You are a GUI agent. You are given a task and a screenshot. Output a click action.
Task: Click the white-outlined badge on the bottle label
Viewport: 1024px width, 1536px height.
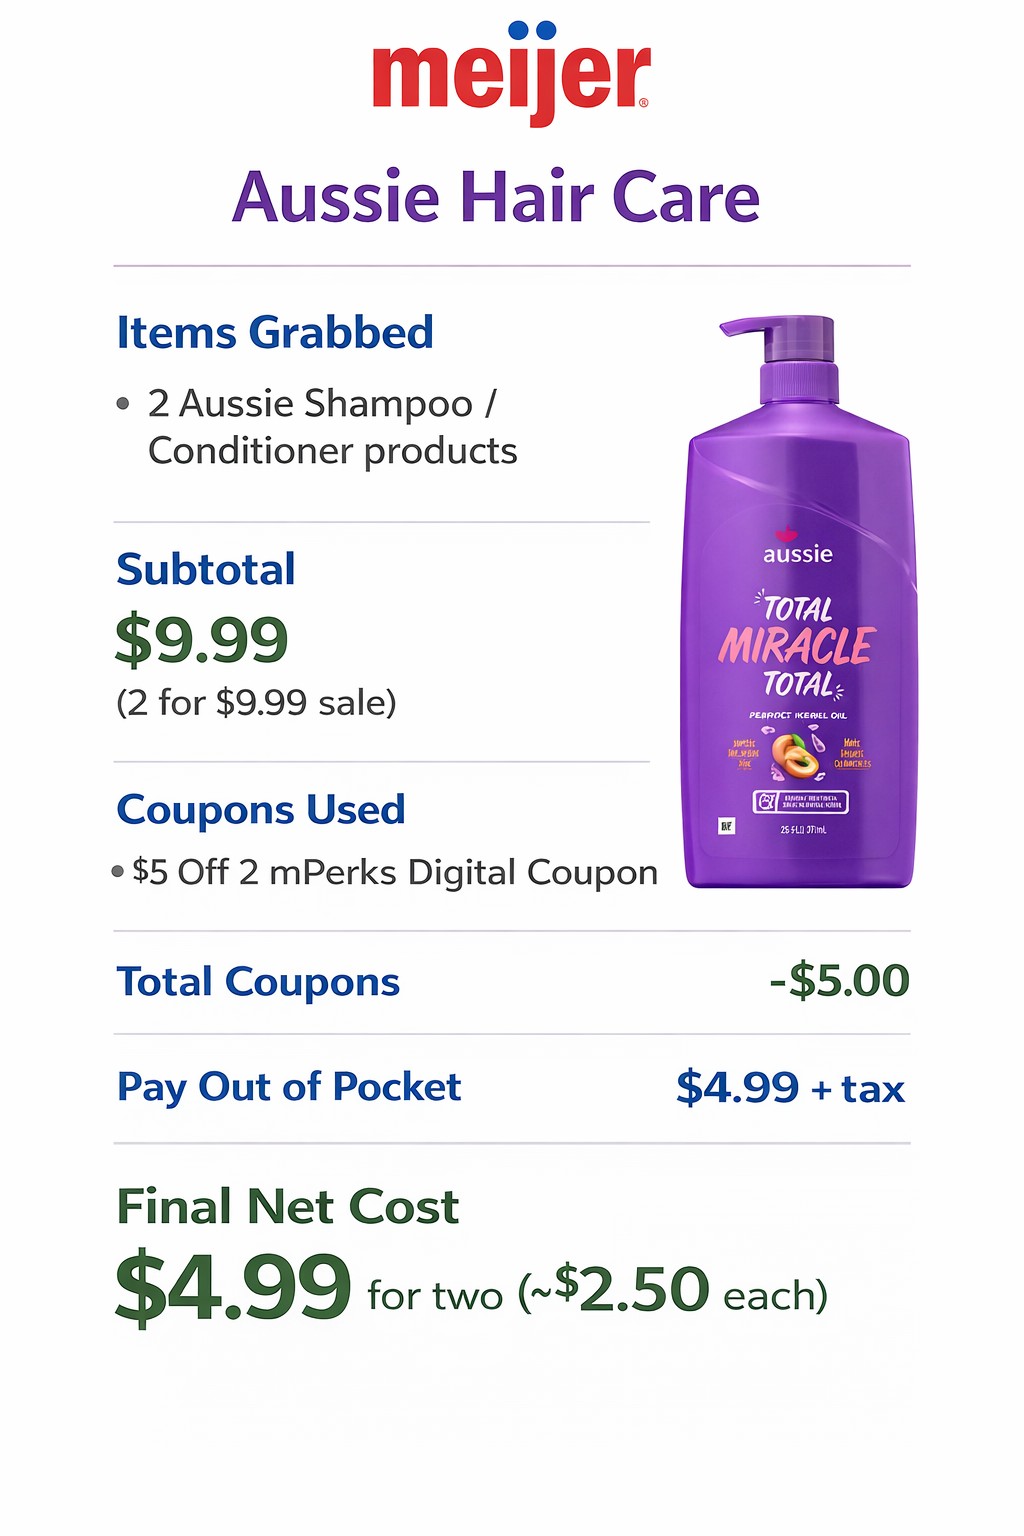[x=799, y=801]
